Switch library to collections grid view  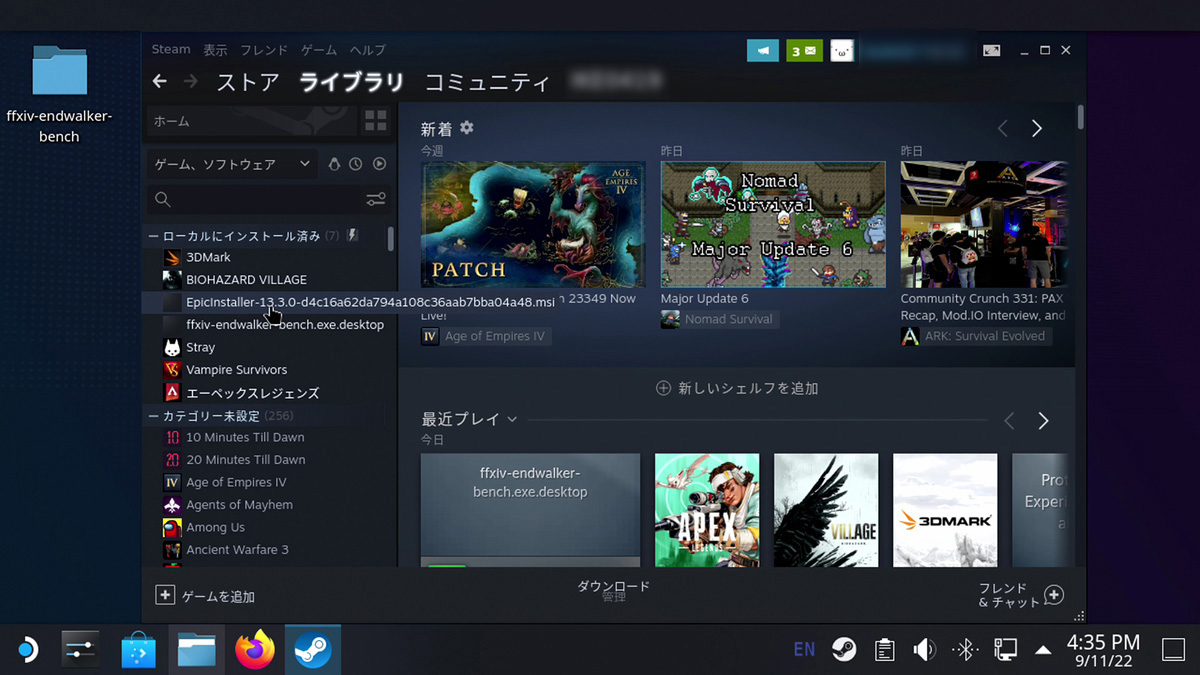pyautogui.click(x=376, y=121)
